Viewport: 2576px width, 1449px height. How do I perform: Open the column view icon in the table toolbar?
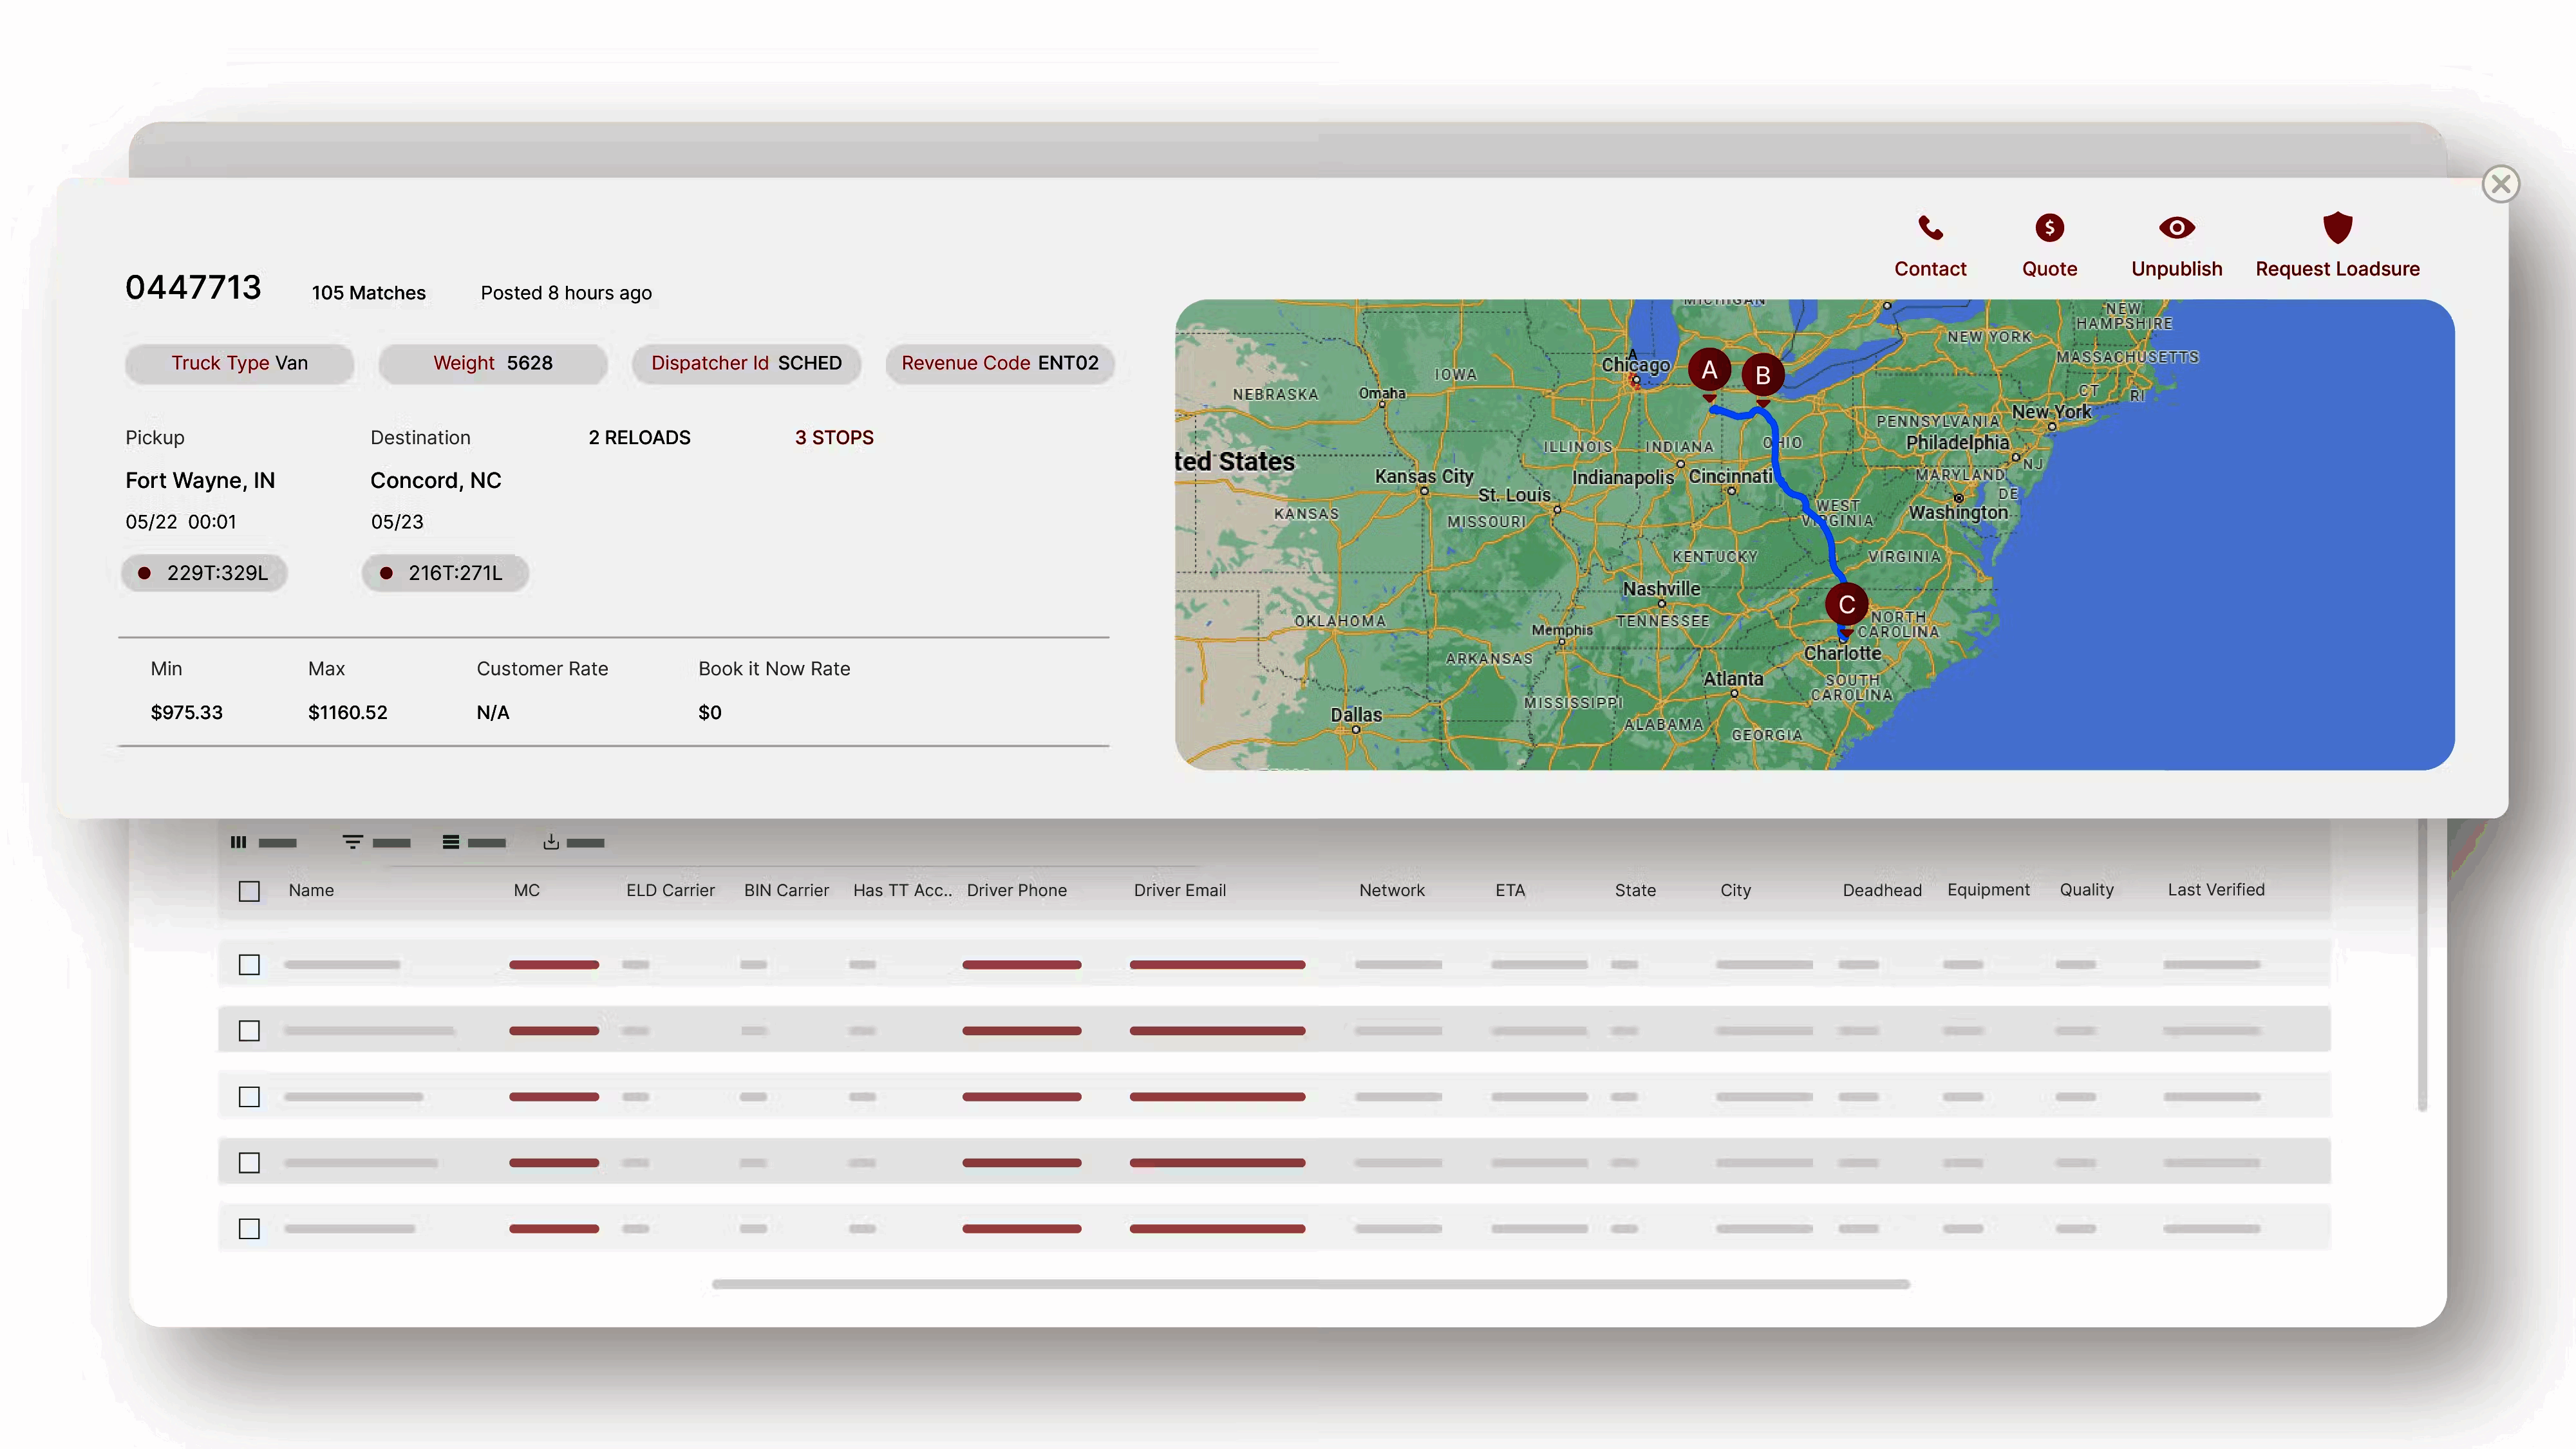pyautogui.click(x=238, y=842)
